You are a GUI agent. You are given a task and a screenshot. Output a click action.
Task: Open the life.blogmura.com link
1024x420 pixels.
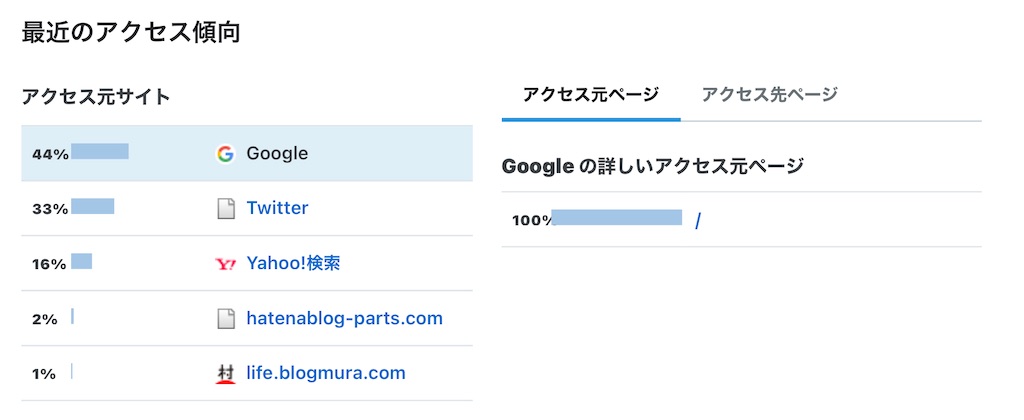tap(326, 374)
